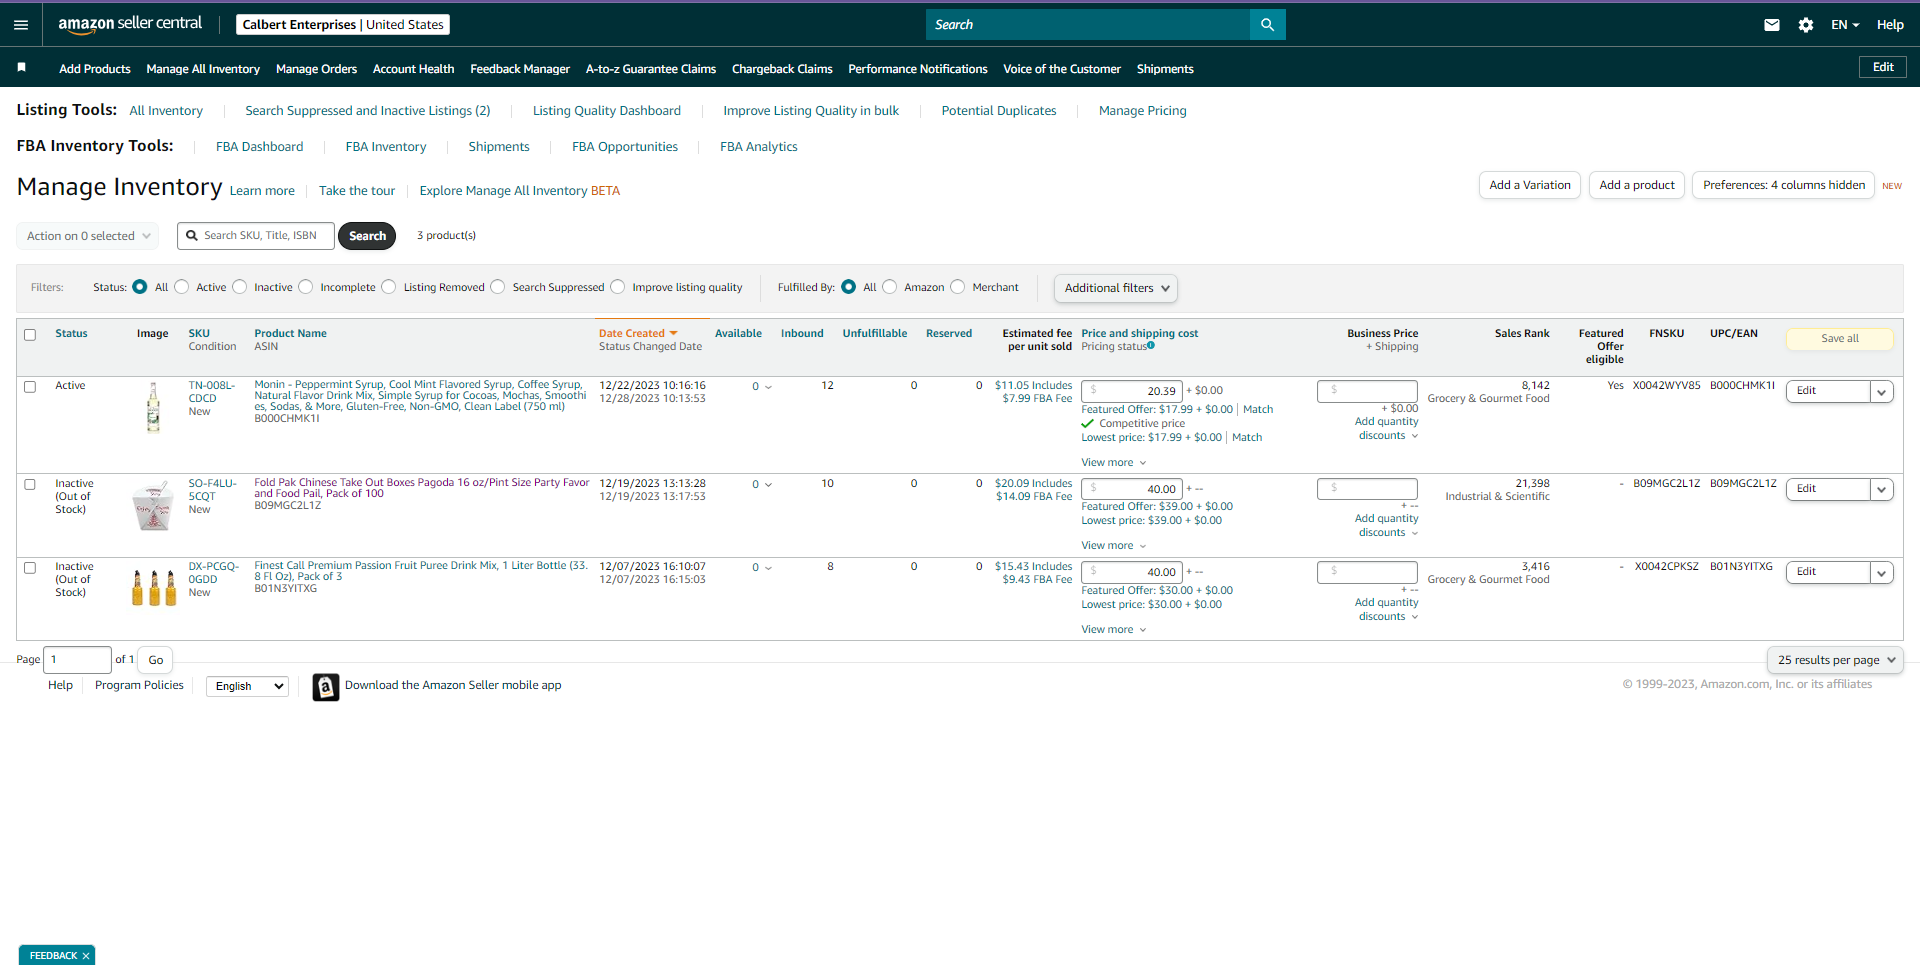Change the 25 results per page dropdown
Screen dimensions: 1920x965
[1836, 660]
